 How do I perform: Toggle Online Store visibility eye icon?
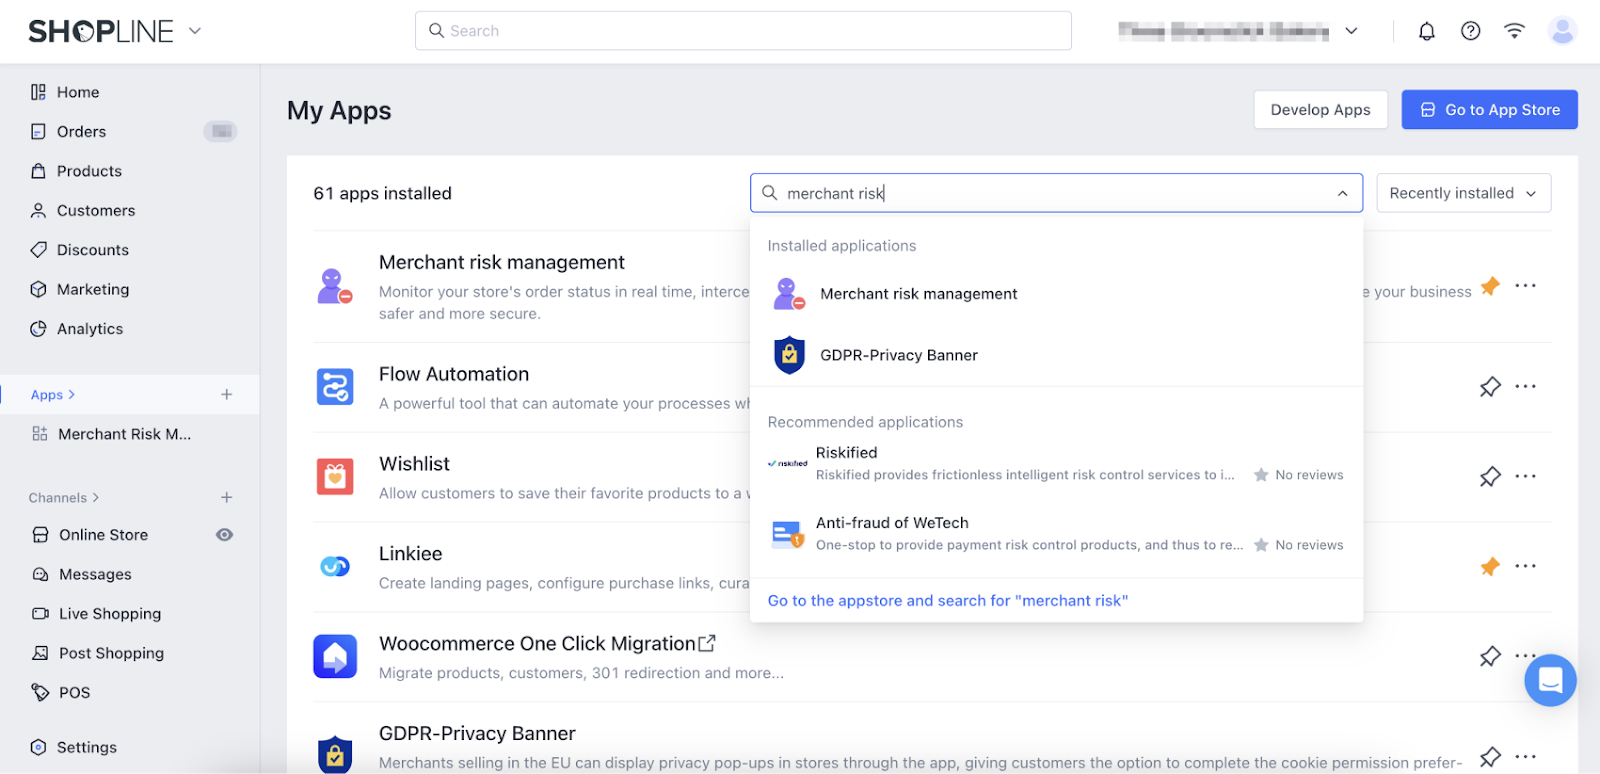tap(225, 535)
